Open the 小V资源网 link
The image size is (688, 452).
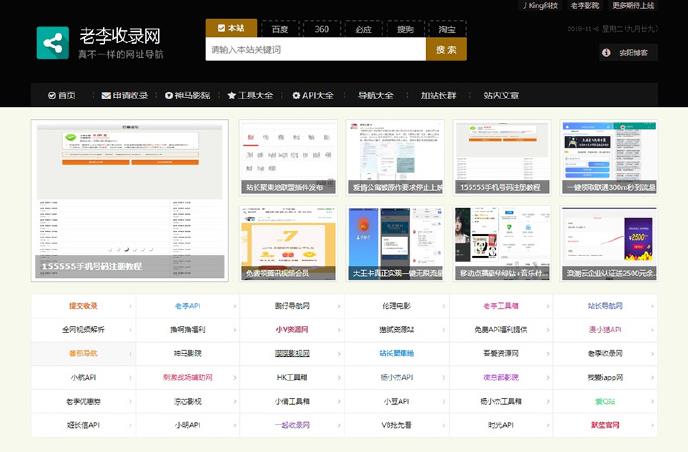tap(292, 330)
